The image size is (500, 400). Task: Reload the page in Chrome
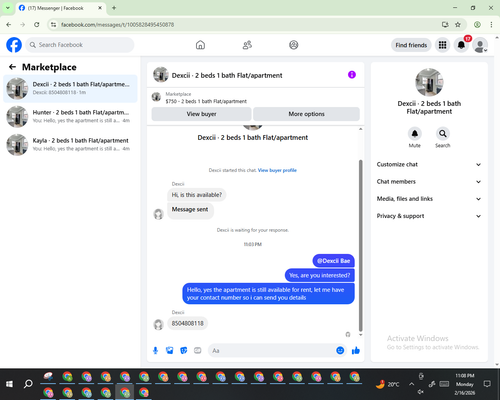click(37, 24)
